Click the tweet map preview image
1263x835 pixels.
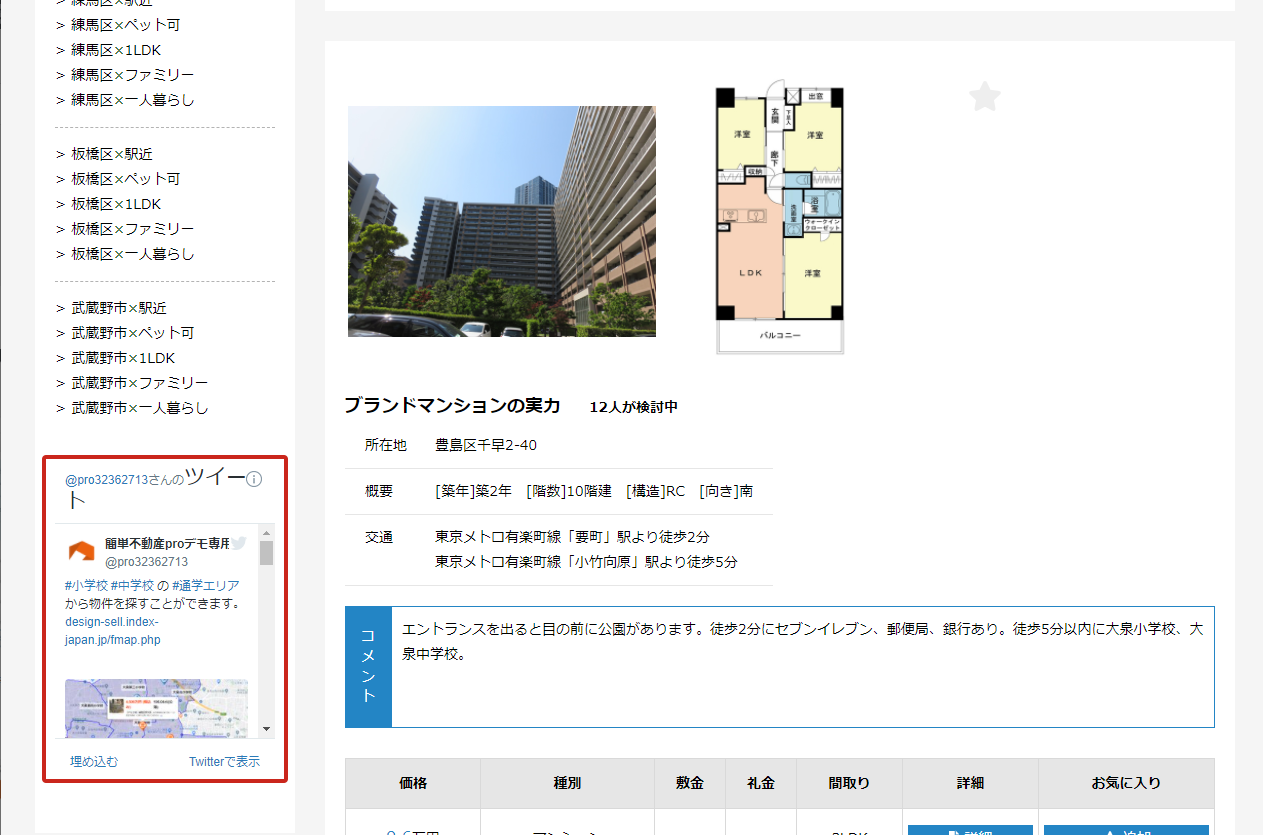pos(156,707)
